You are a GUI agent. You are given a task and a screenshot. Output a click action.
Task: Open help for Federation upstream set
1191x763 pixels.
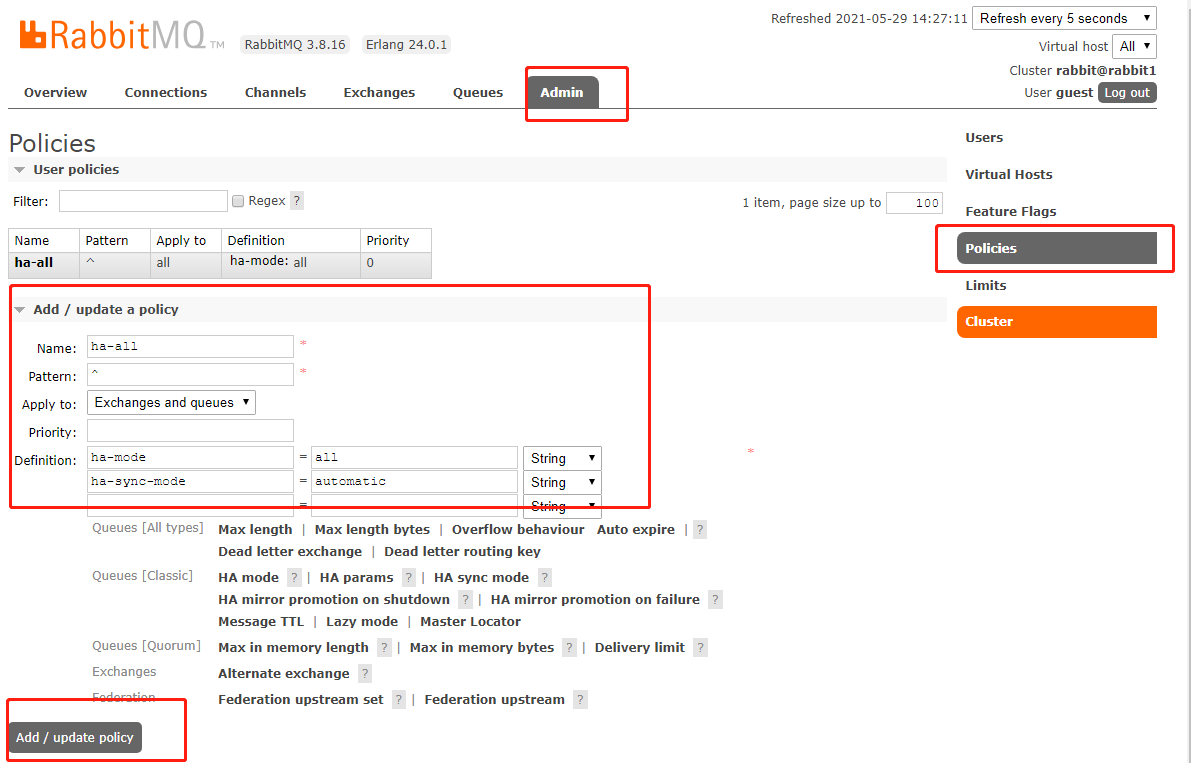coord(399,699)
